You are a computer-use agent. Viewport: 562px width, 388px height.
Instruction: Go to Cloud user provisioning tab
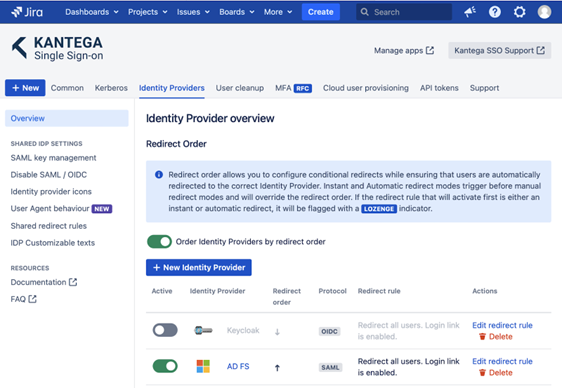click(x=366, y=88)
